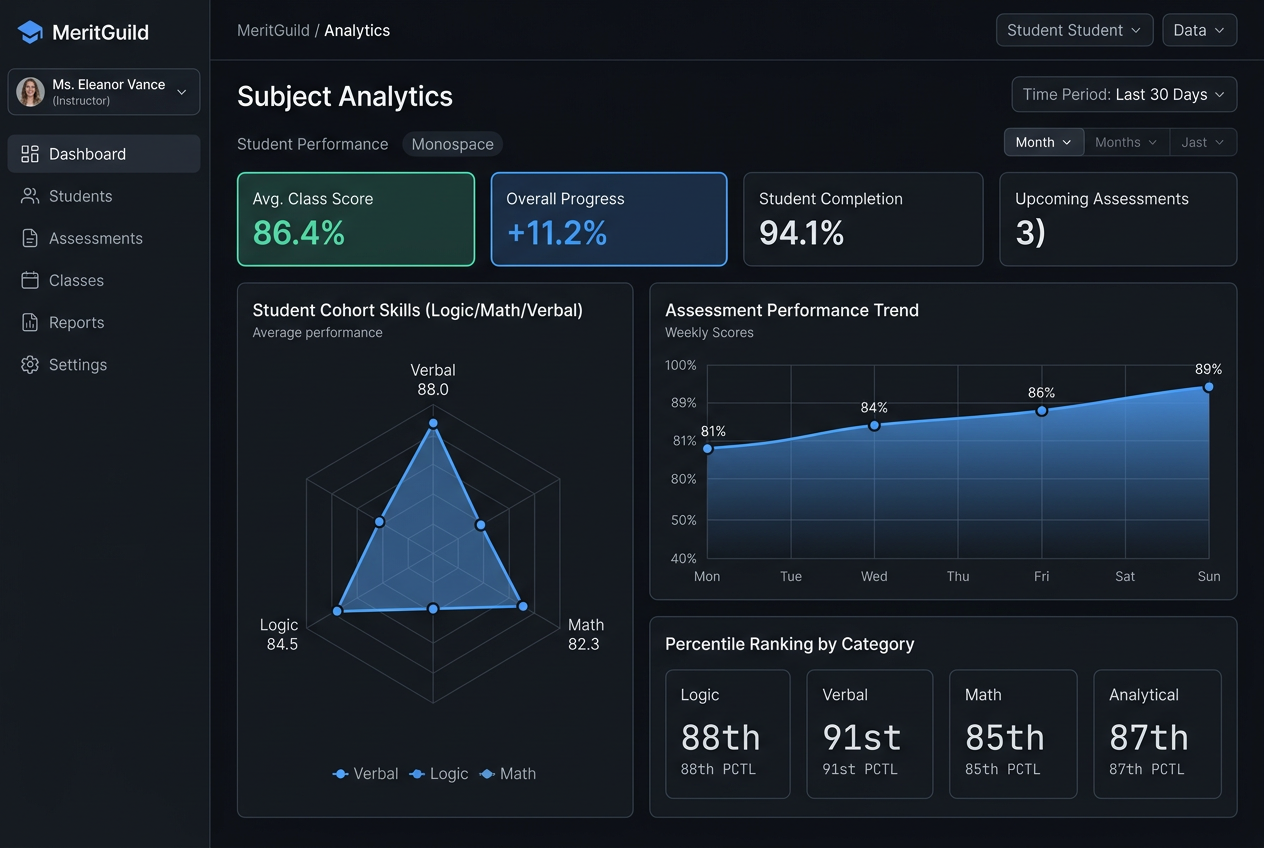Viewport: 1264px width, 848px height.
Task: Click the Monospace tag pill
Action: click(452, 144)
